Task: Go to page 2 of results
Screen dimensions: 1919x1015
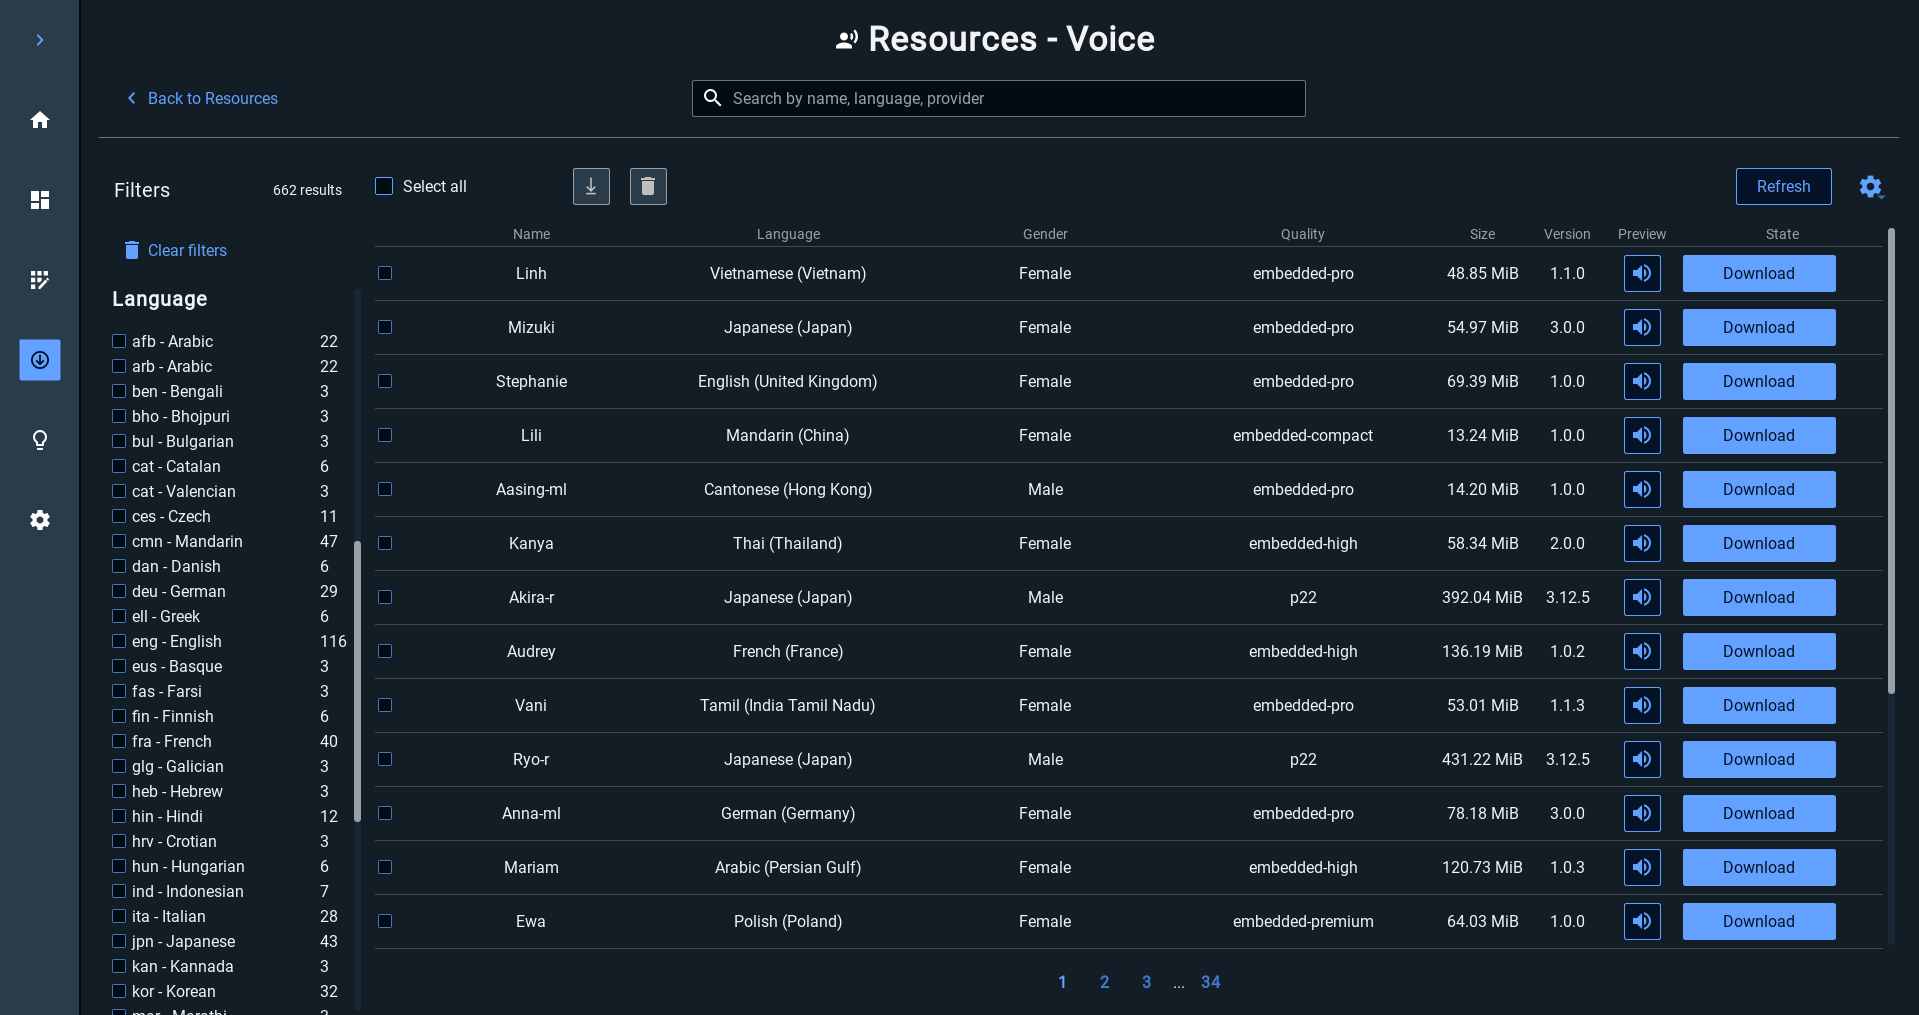Action: click(1104, 982)
